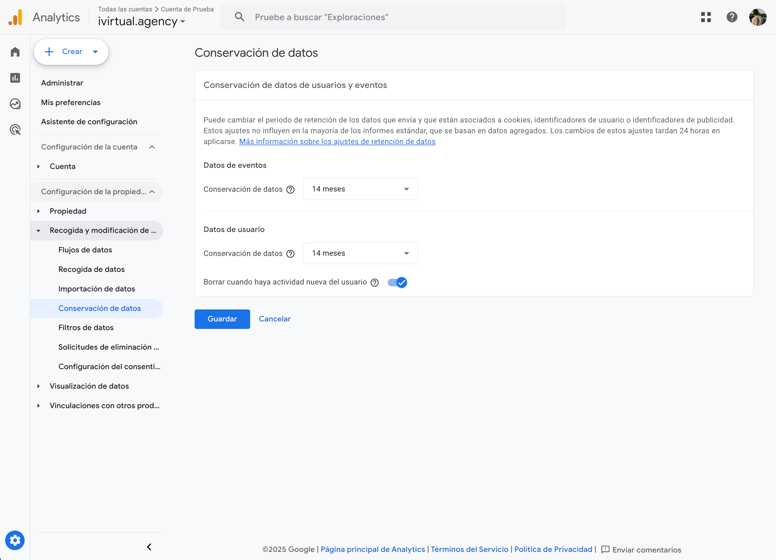The width and height of the screenshot is (776, 560).
Task: Collapse the sidebar with the chevron arrow
Action: point(149,547)
